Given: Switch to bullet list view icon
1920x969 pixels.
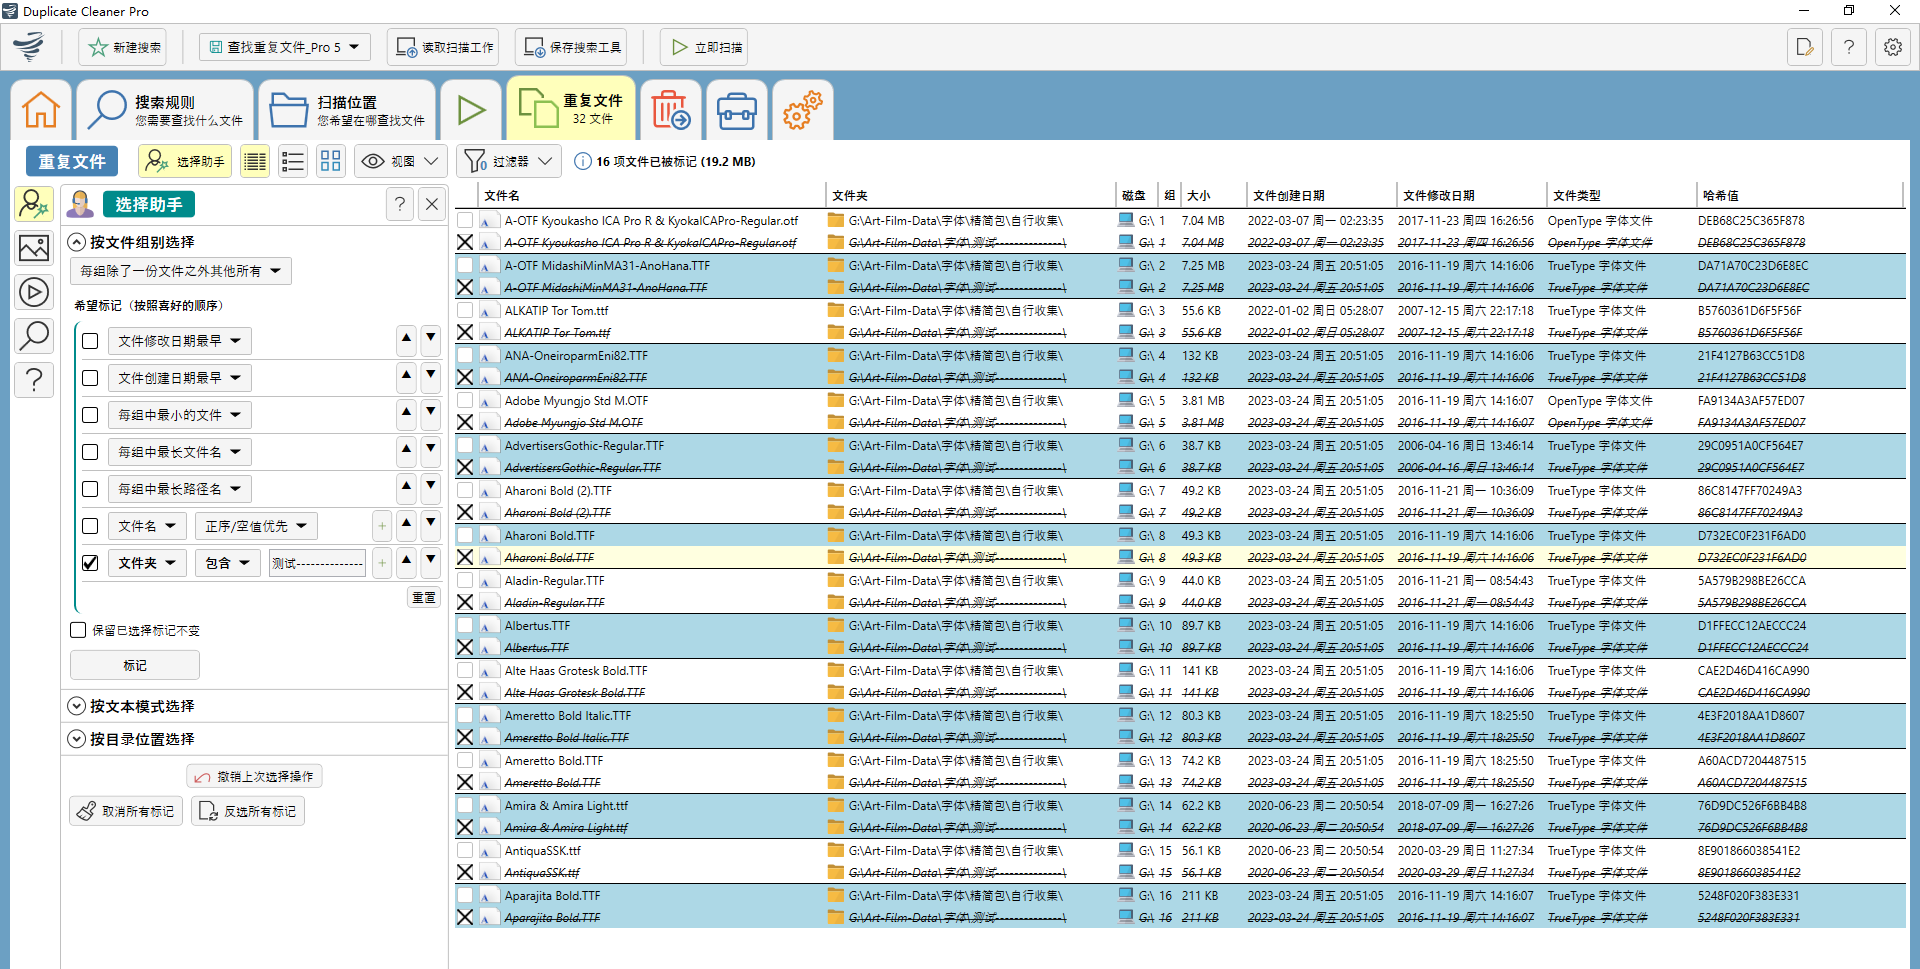Looking at the screenshot, I should coord(293,161).
